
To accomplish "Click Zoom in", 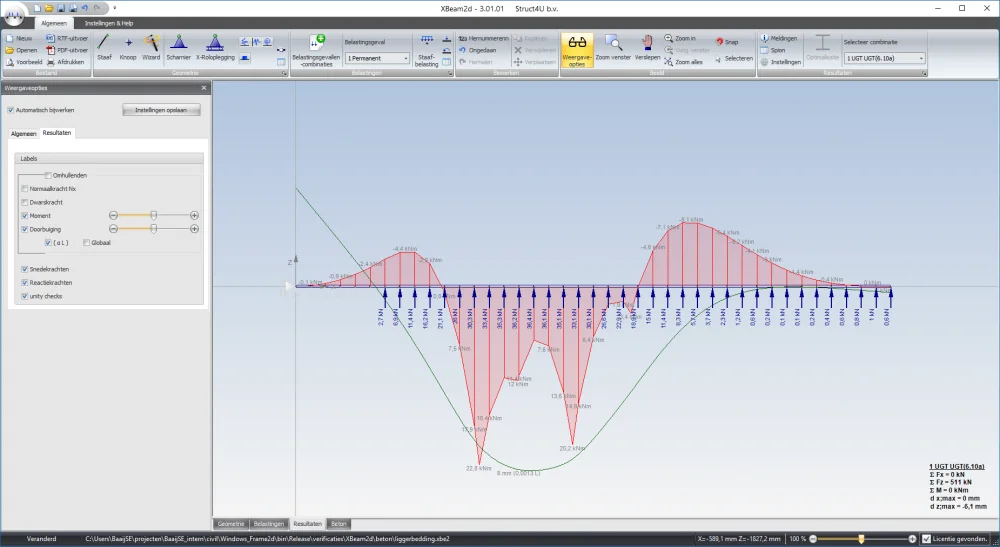I will [680, 38].
